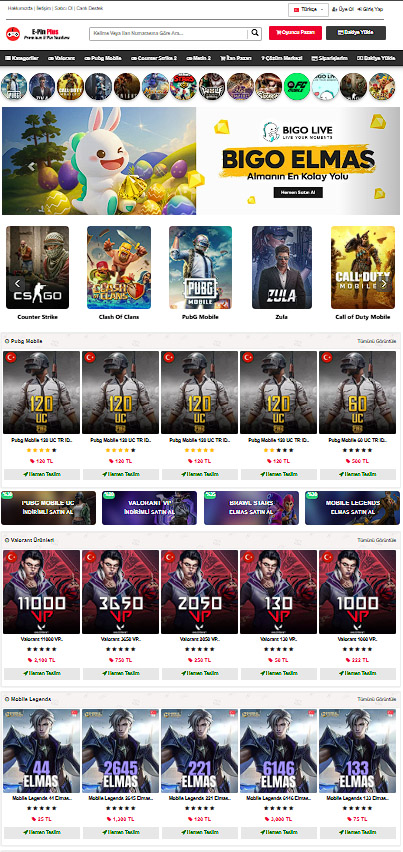Viewport: 403px width, 852px height.
Task: Click the Bakiye Yükle dark button
Action: coord(356,33)
